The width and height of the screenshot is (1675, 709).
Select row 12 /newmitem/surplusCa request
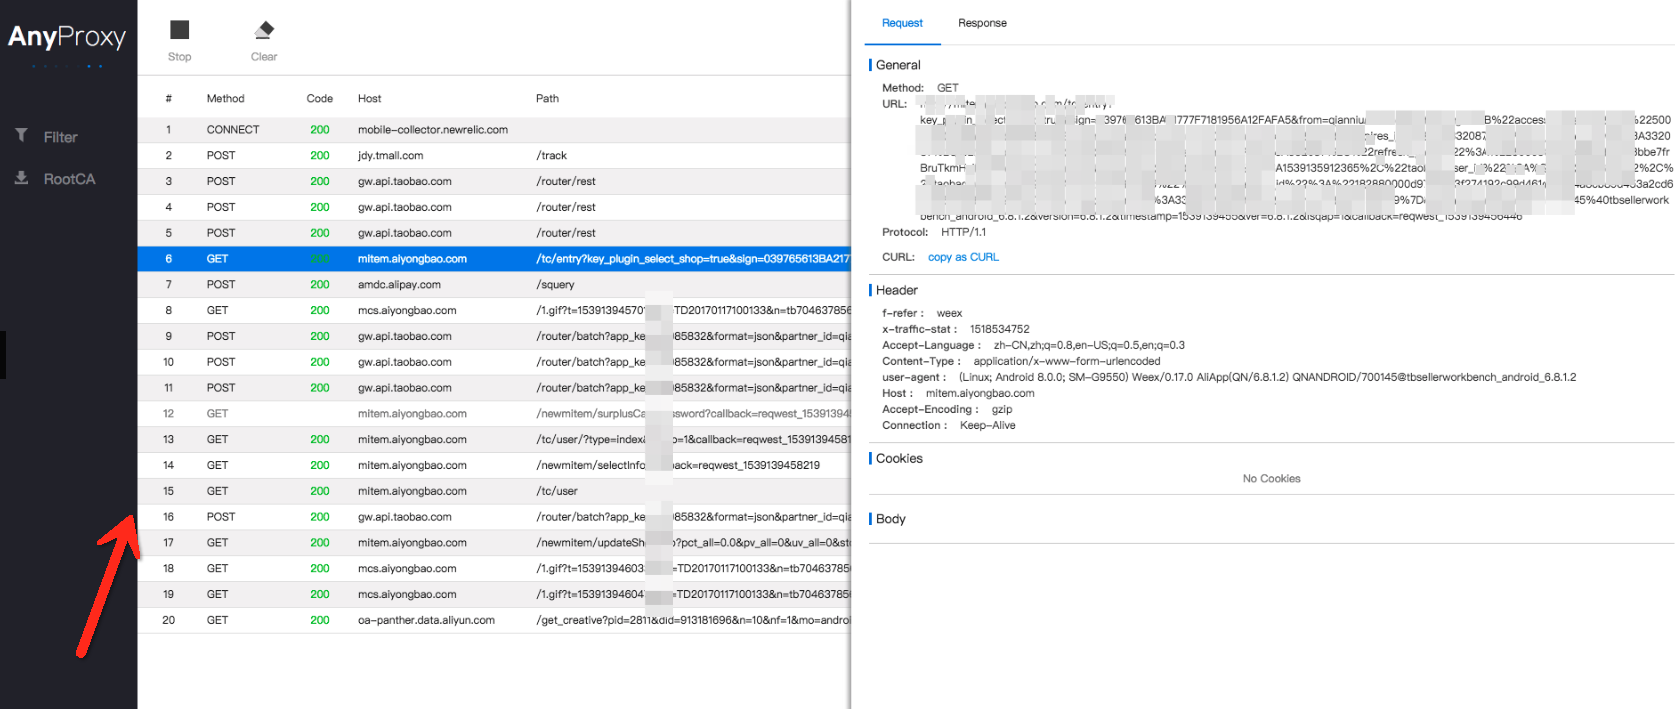click(494, 414)
